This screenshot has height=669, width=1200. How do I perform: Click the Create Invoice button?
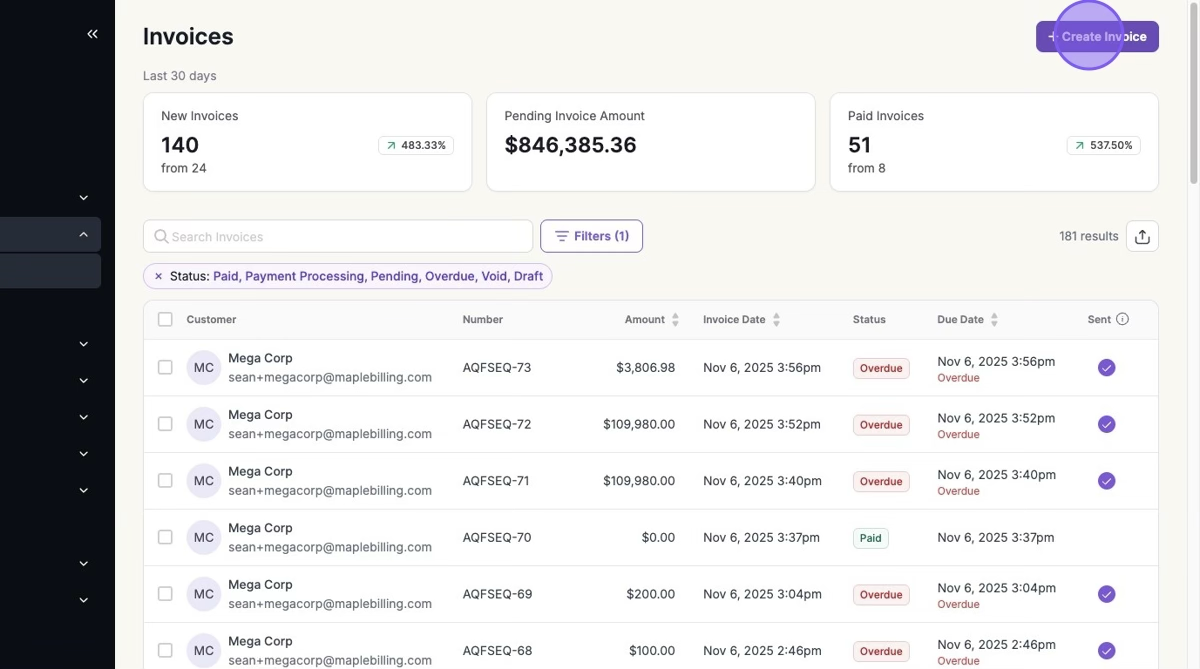(x=1097, y=37)
